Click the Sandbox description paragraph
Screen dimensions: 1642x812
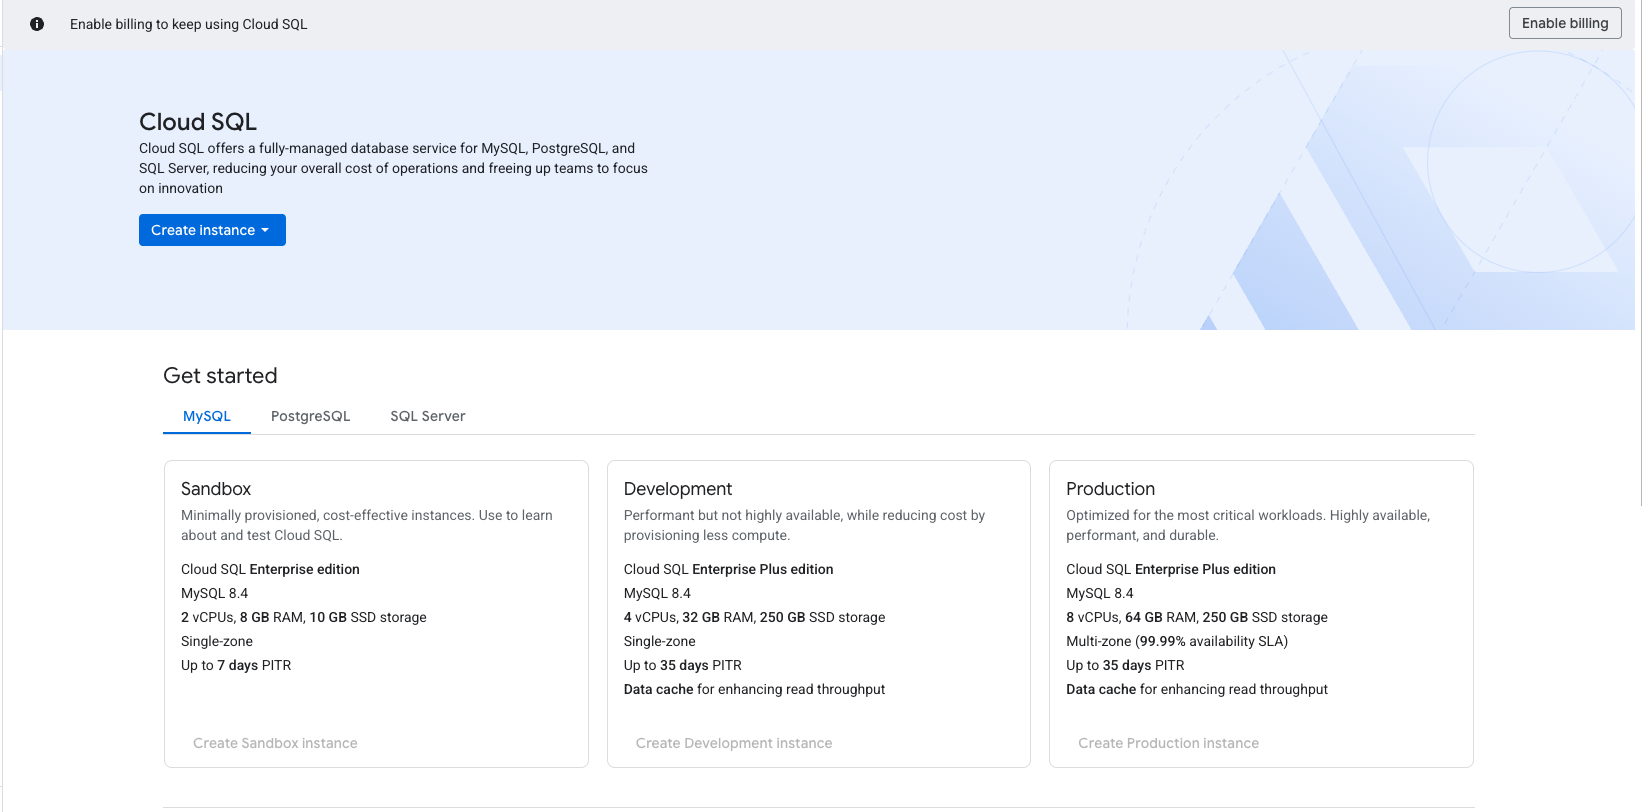click(x=367, y=525)
